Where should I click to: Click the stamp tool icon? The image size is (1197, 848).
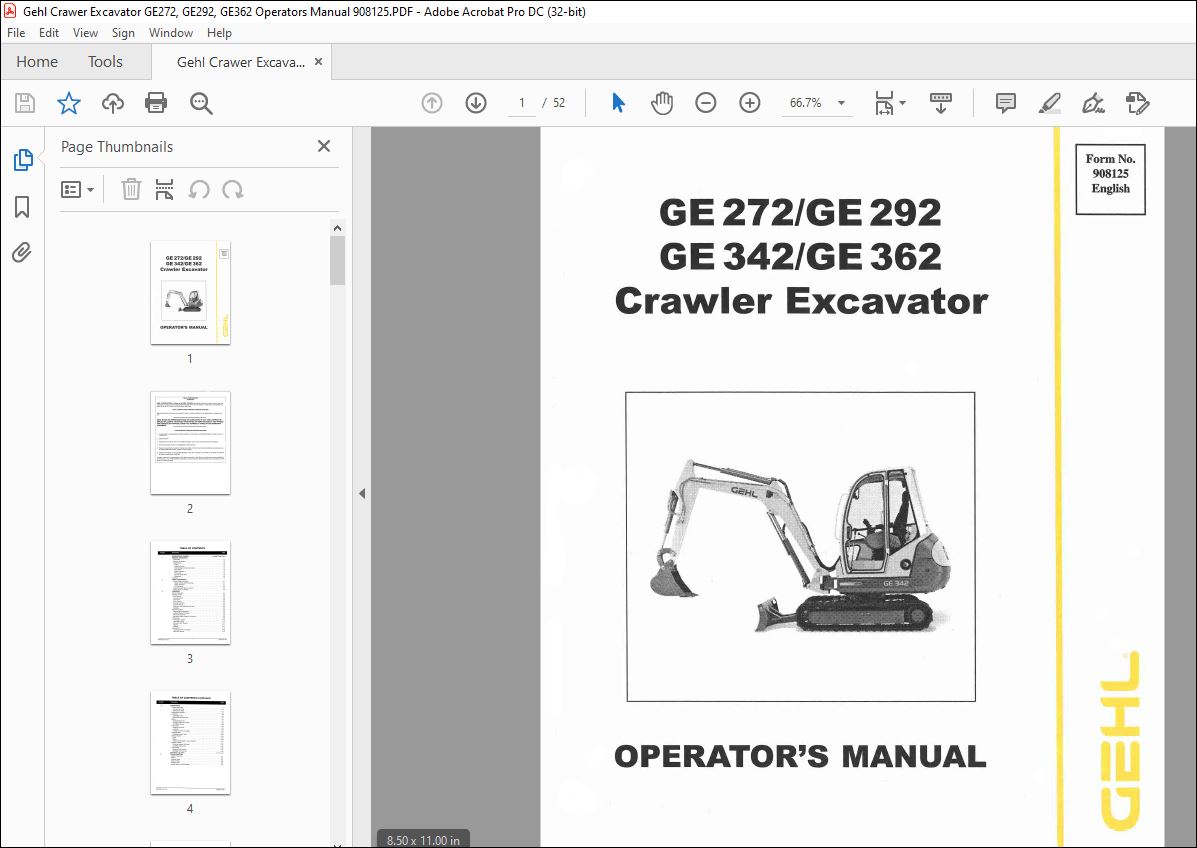click(x=1137, y=103)
